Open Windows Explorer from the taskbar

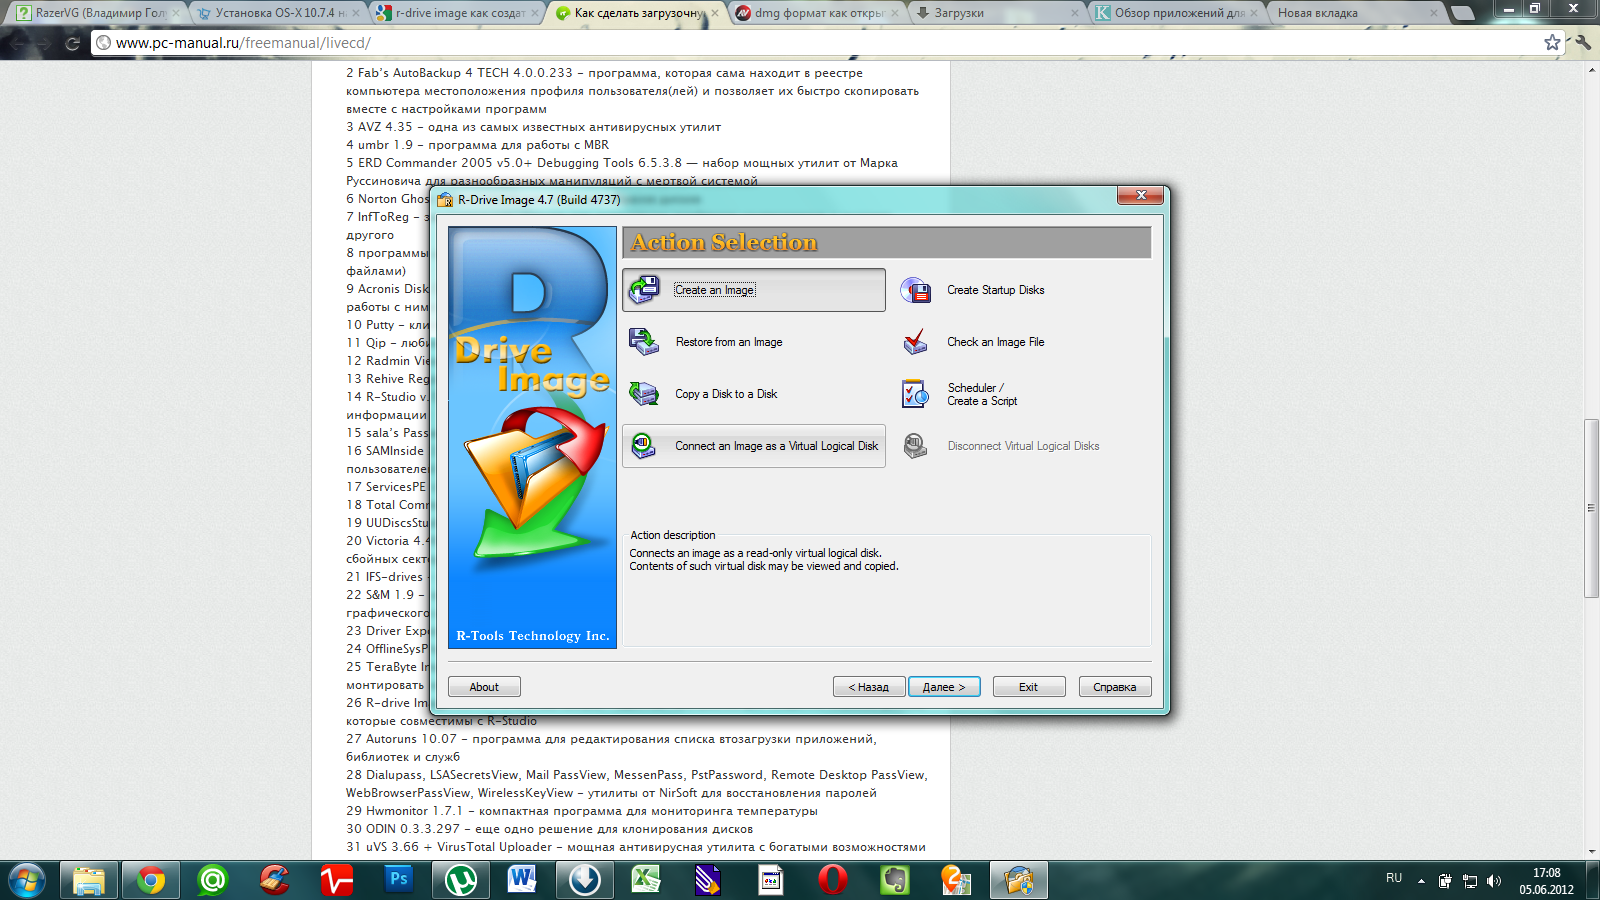pos(89,880)
